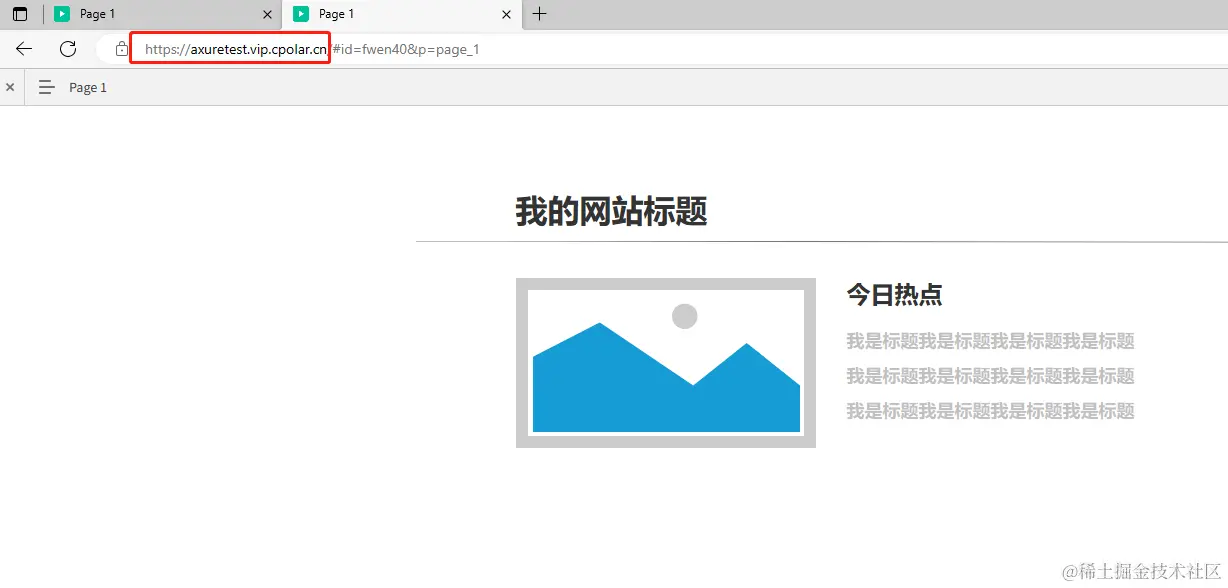Click the blue mountain placeholder image
The image size is (1228, 588).
pyautogui.click(x=666, y=363)
